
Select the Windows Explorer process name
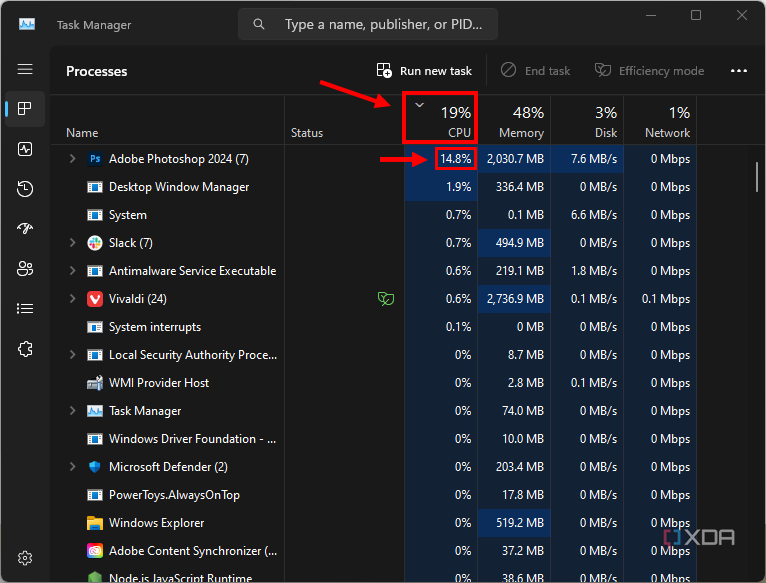coord(156,523)
